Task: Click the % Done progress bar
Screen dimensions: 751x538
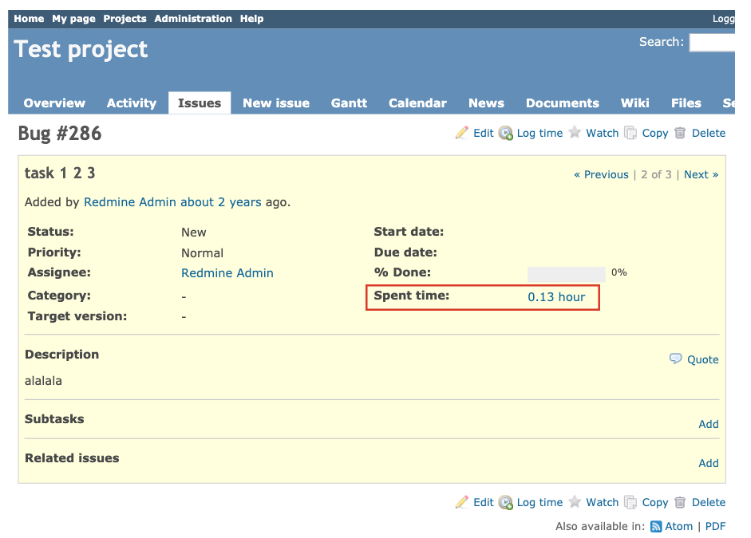Action: (x=566, y=273)
